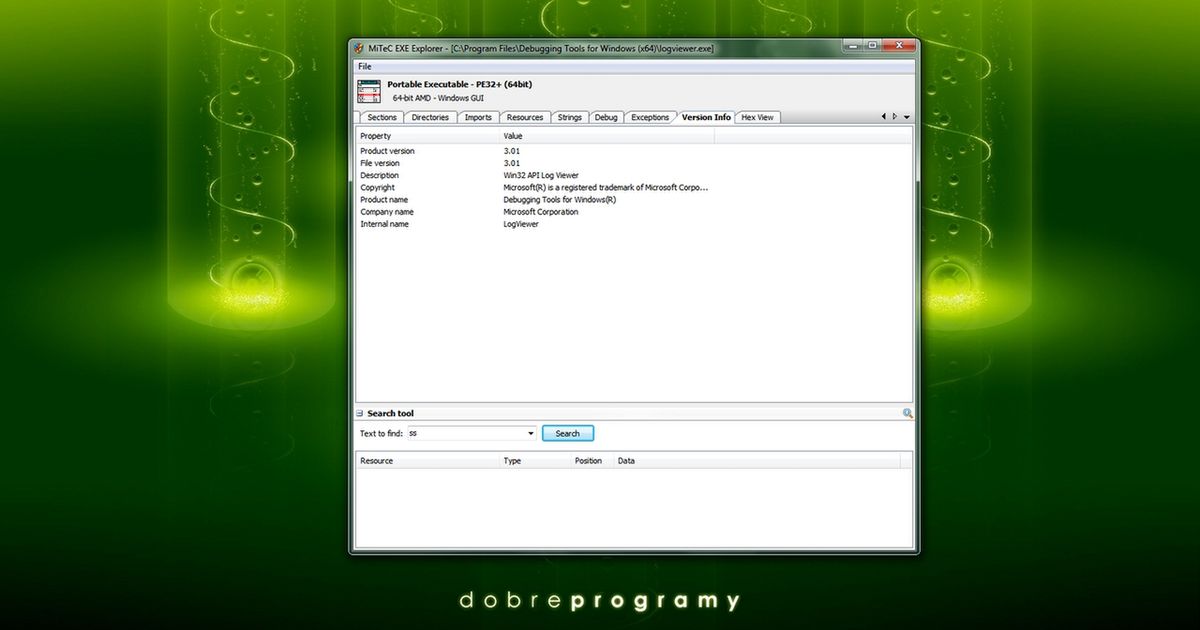The height and width of the screenshot is (630, 1200).
Task: Click the MiTeC EXE Explorer title bar icon
Action: pyautogui.click(x=357, y=48)
